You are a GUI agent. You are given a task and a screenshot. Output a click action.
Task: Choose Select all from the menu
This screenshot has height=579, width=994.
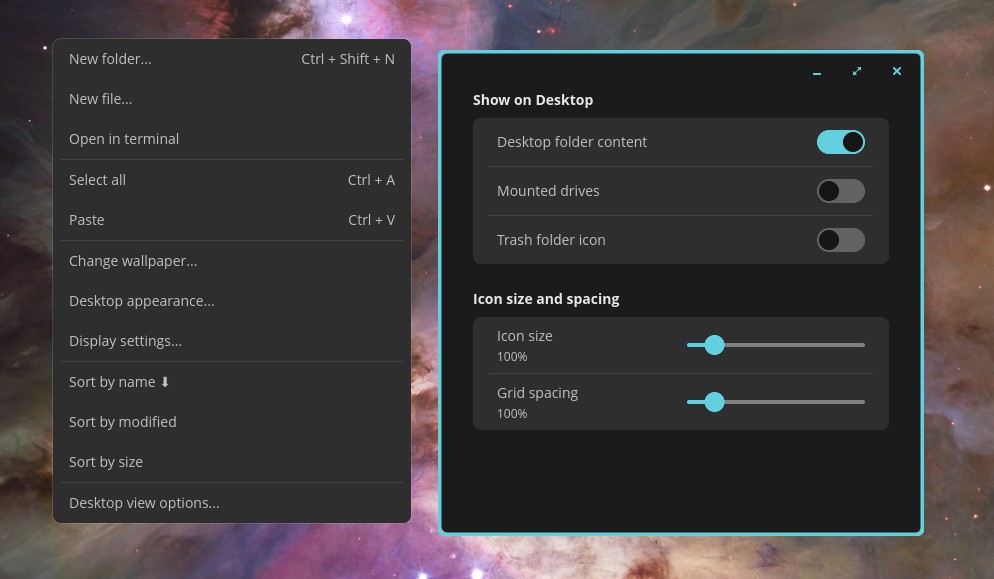232,180
